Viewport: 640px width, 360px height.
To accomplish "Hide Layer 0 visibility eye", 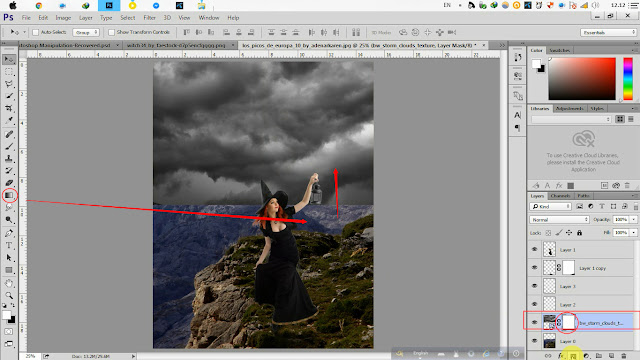I will 535,341.
